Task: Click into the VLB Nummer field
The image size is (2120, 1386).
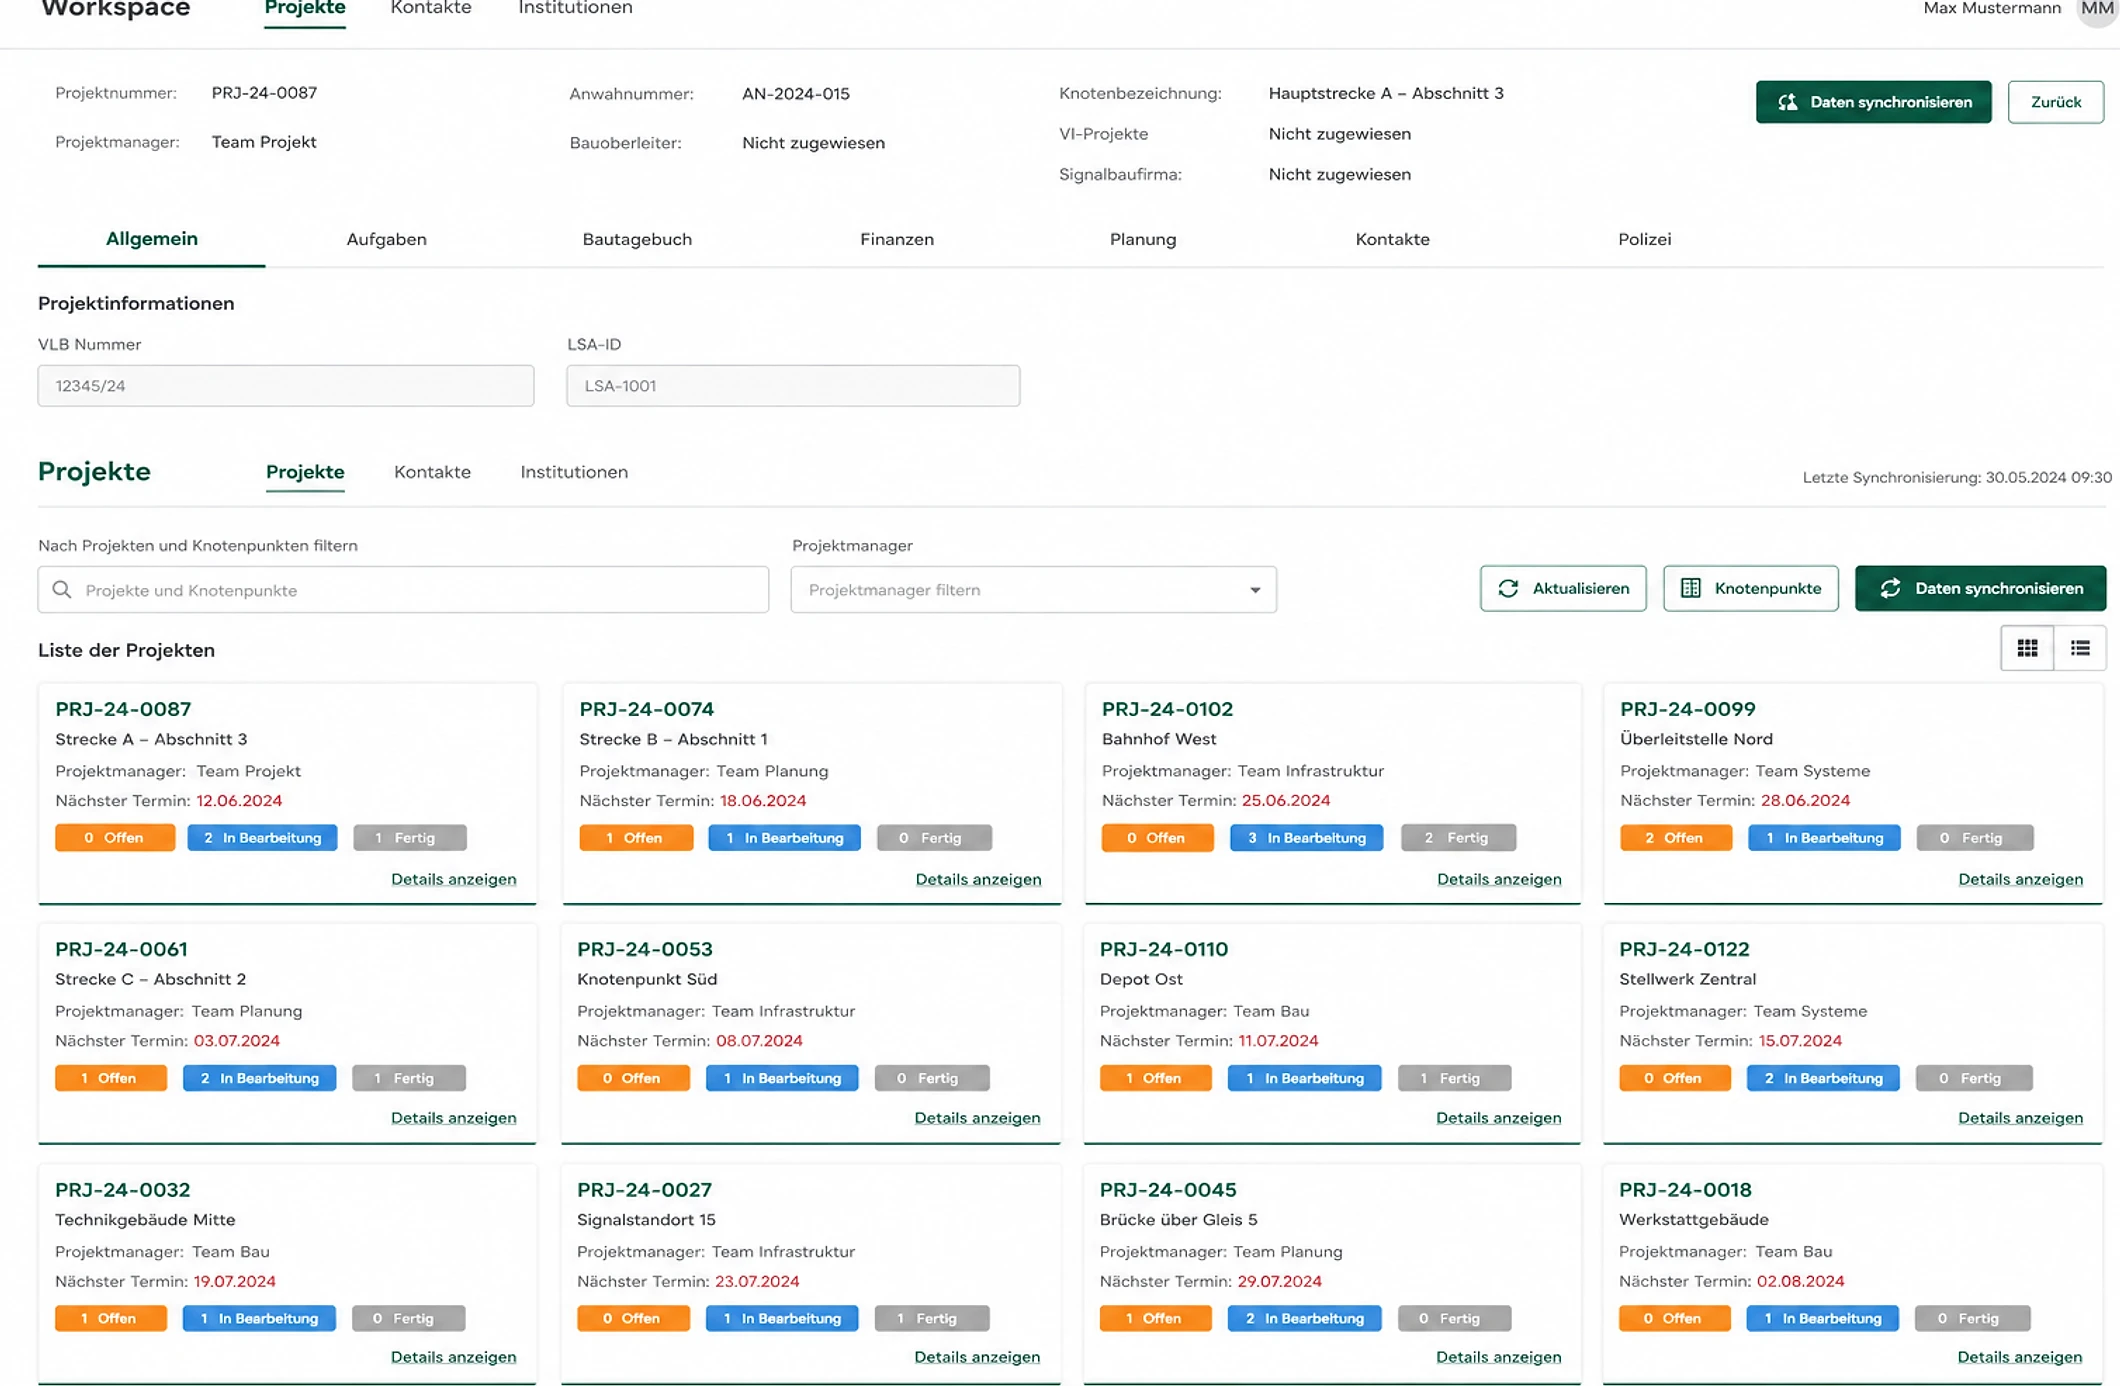Action: 286,386
